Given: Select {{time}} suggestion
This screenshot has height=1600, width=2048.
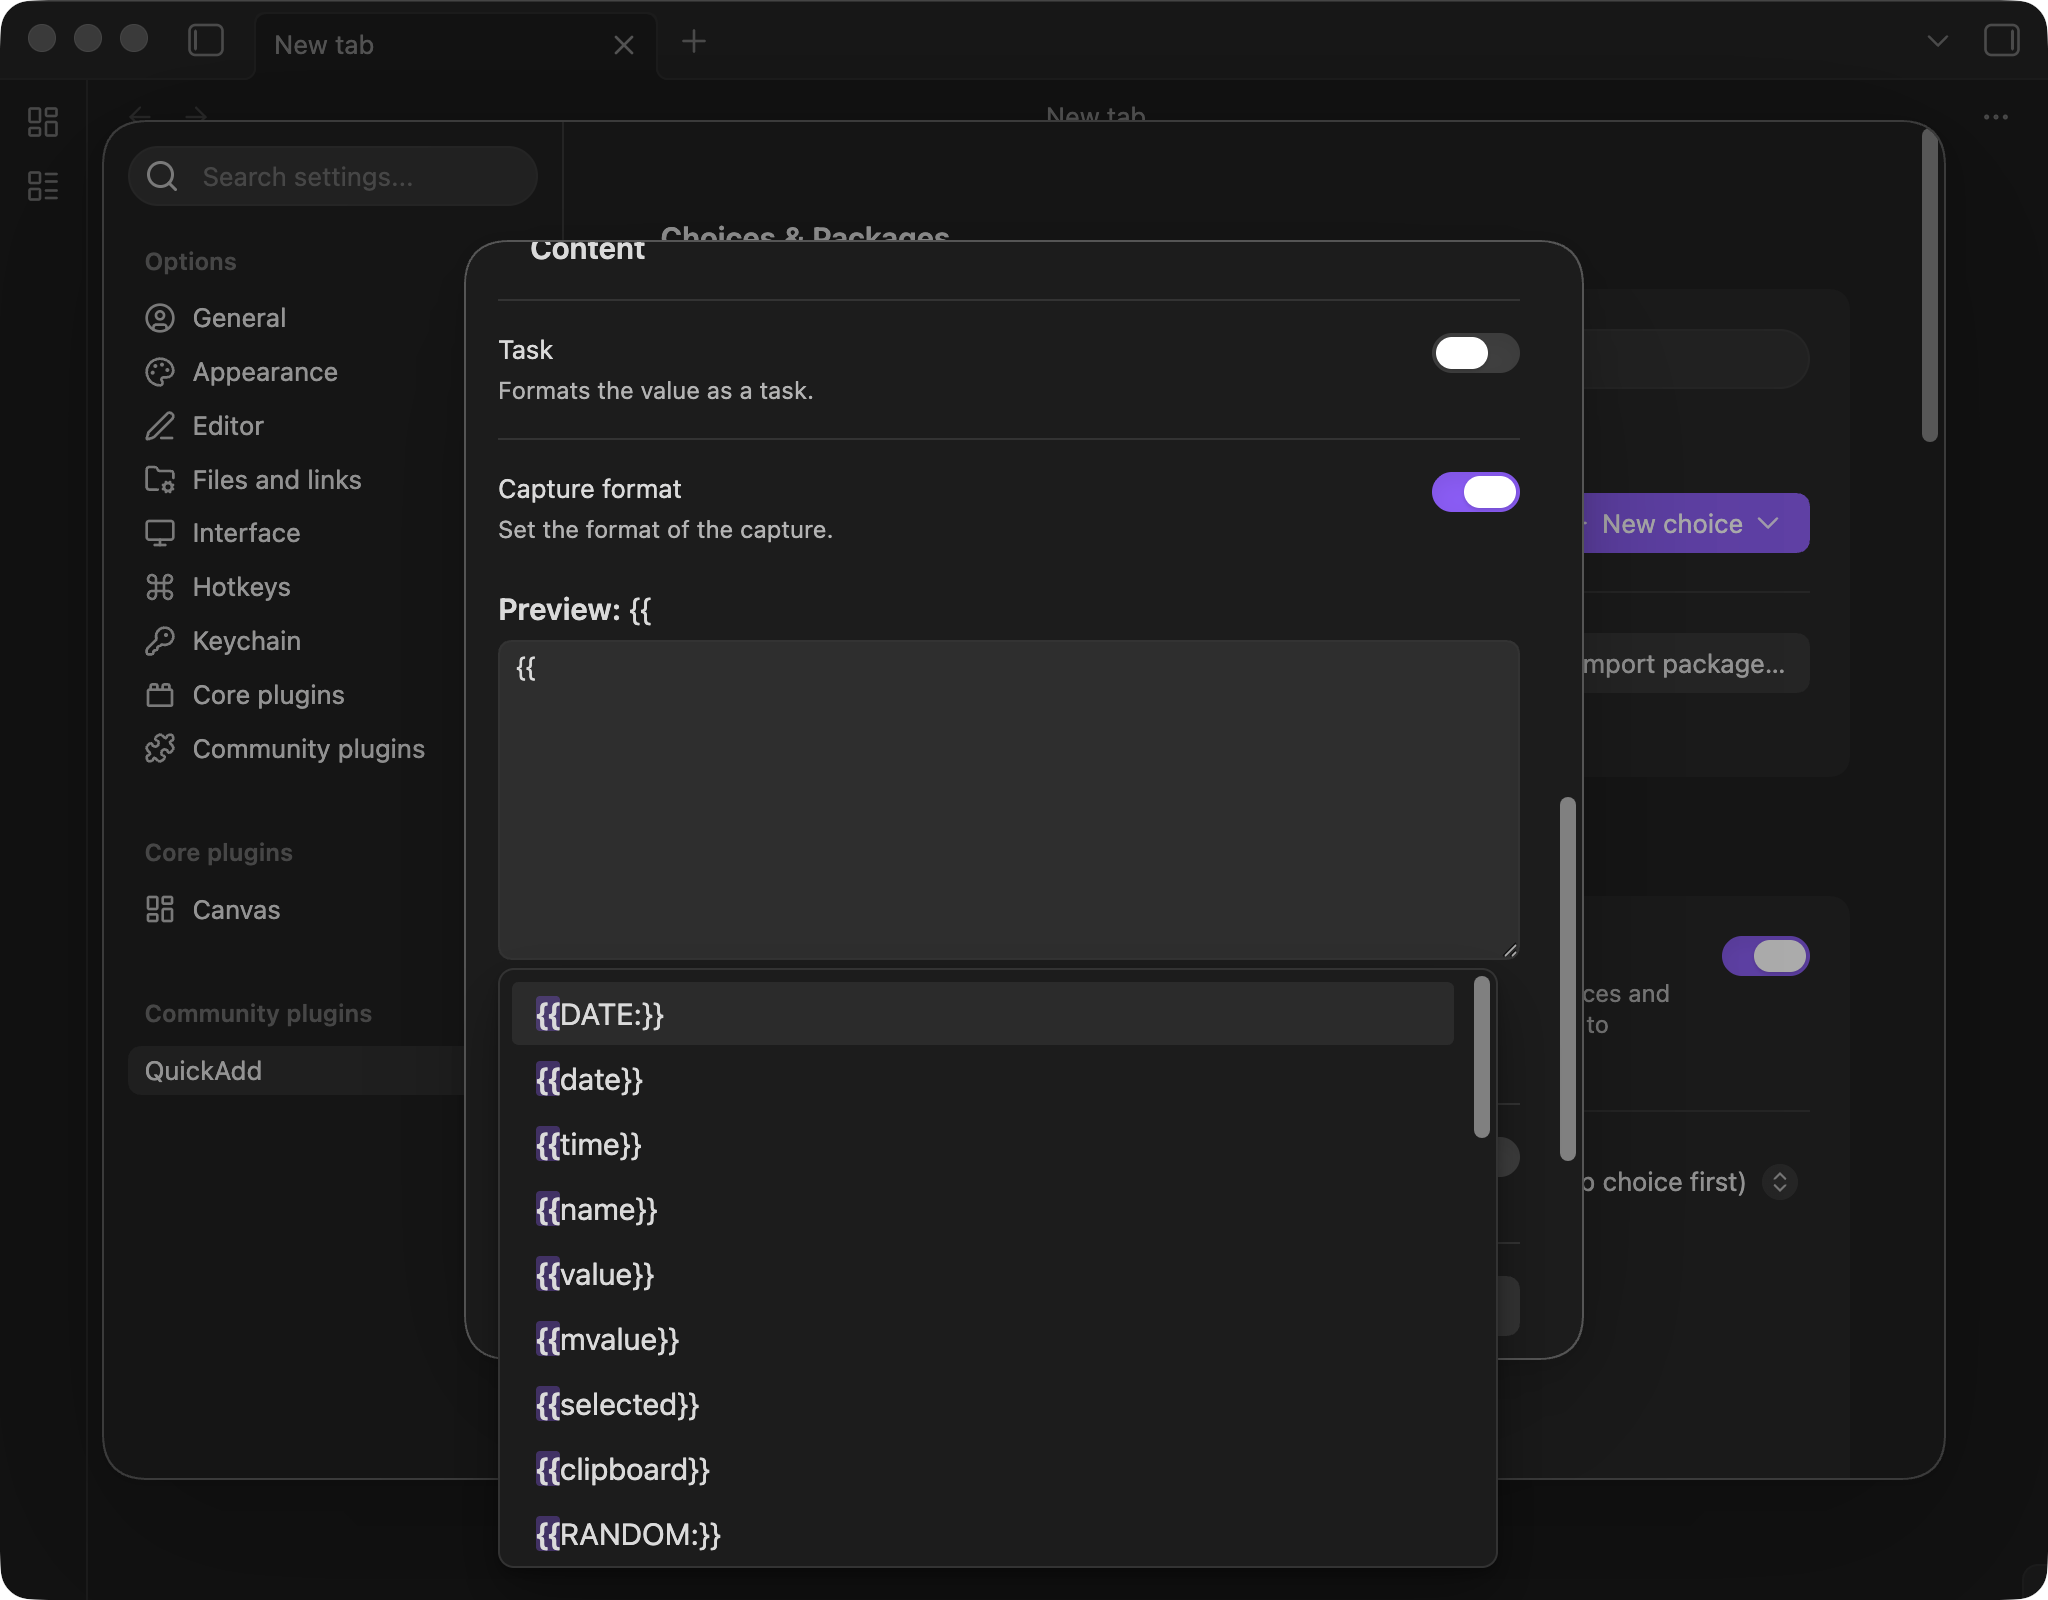Looking at the screenshot, I should 983,1144.
